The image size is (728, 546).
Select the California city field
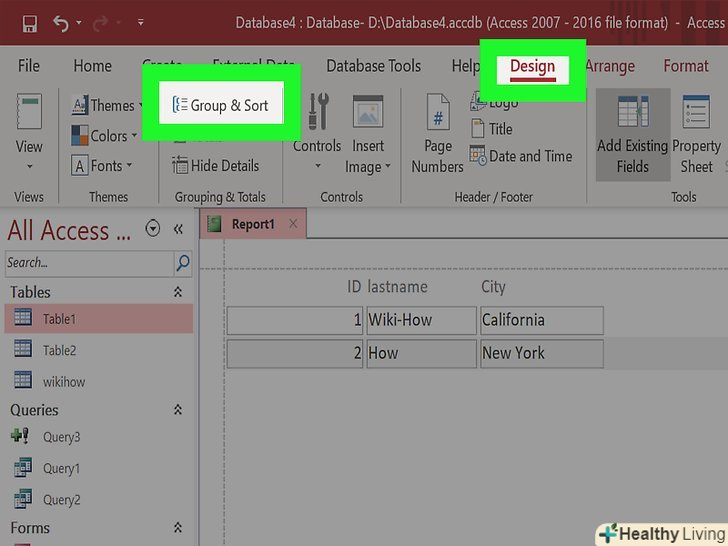[542, 320]
